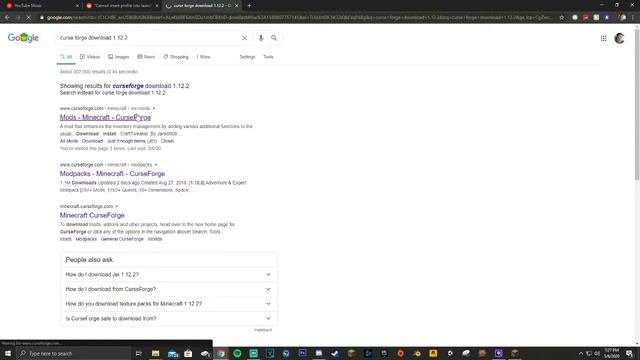Open the search Tools menu
Image resolution: width=640 pixels, height=360 pixels.
coord(268,57)
